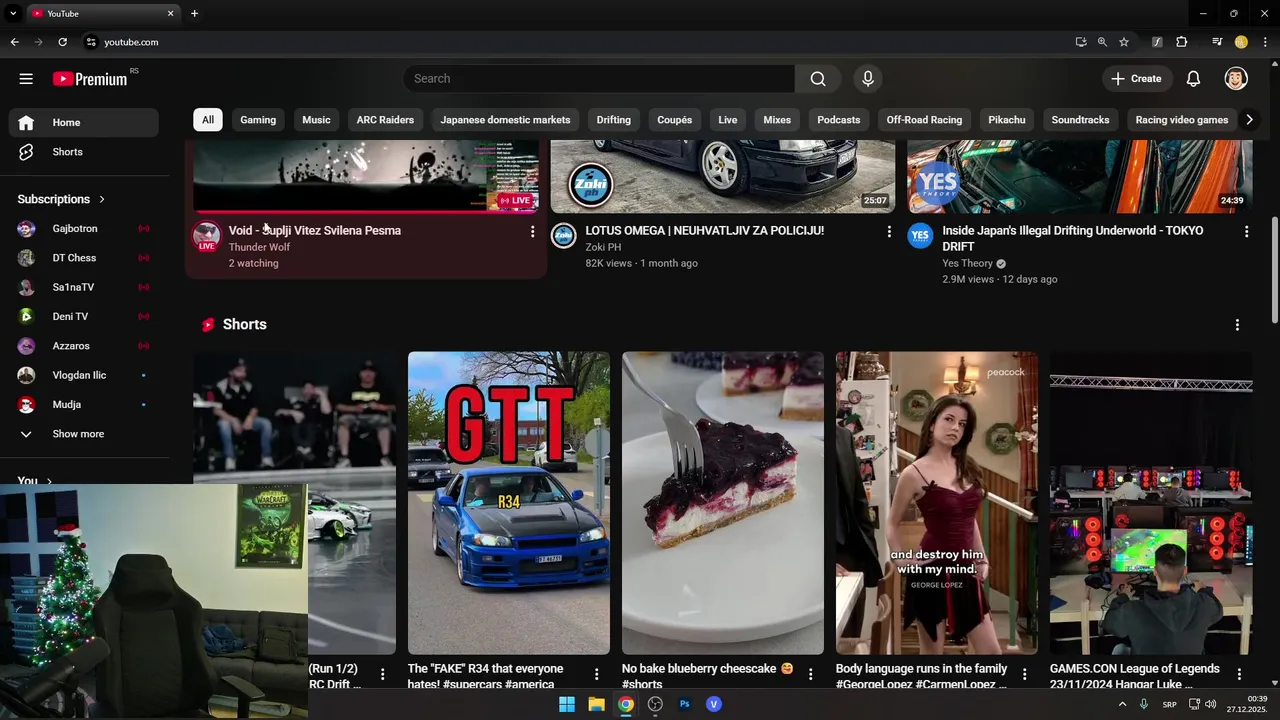This screenshot has width=1280, height=720.
Task: Select the Live filter chip
Action: coord(728,120)
